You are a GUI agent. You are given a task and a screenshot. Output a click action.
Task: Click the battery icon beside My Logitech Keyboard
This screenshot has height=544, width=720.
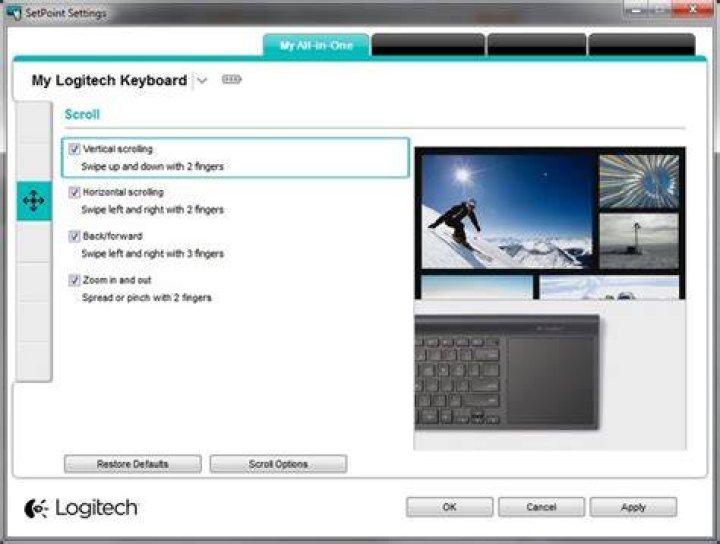coord(231,79)
